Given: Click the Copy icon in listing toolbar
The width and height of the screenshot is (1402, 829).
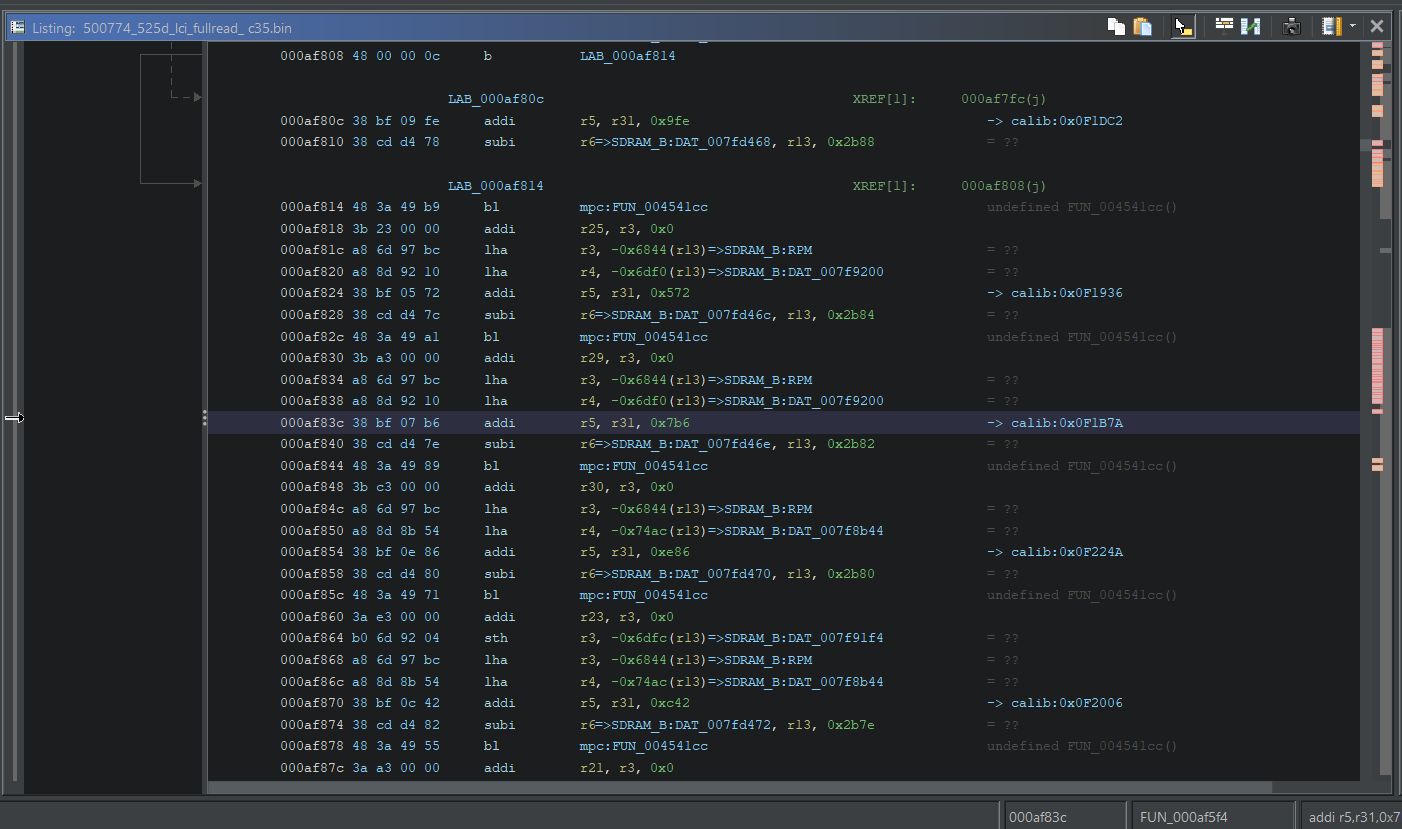Looking at the screenshot, I should 1116,27.
